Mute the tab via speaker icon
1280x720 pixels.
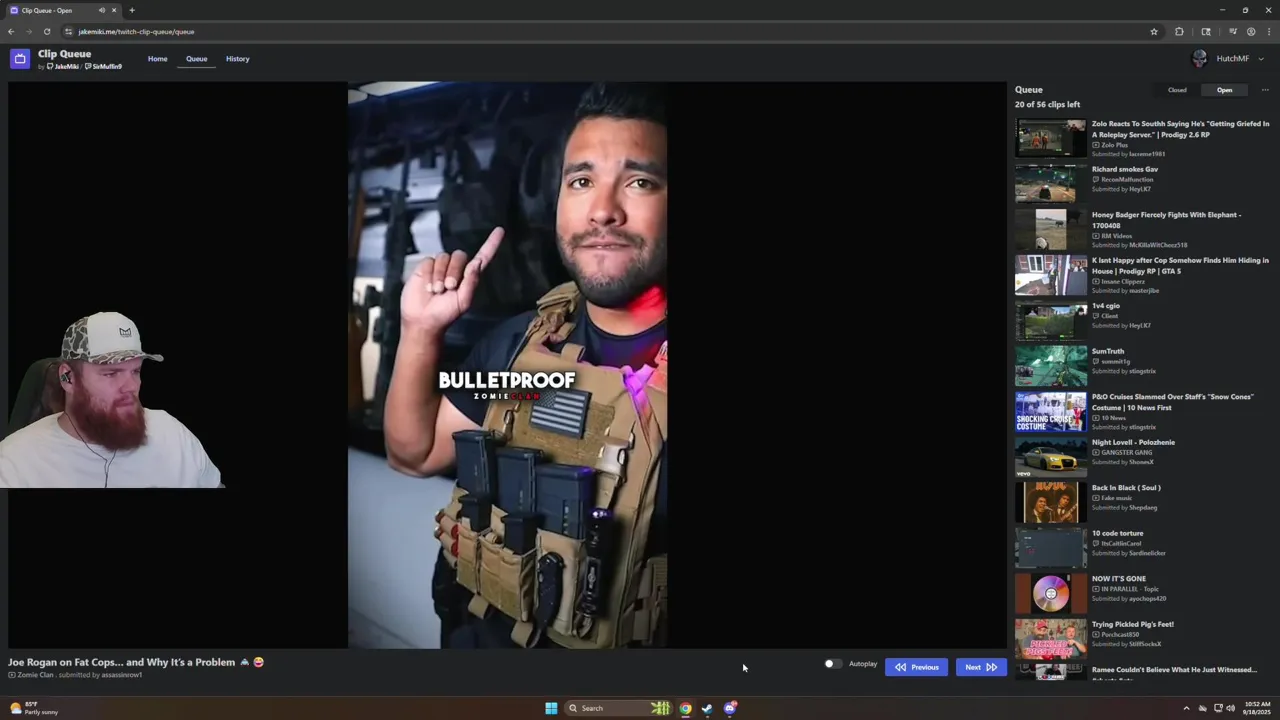101,10
